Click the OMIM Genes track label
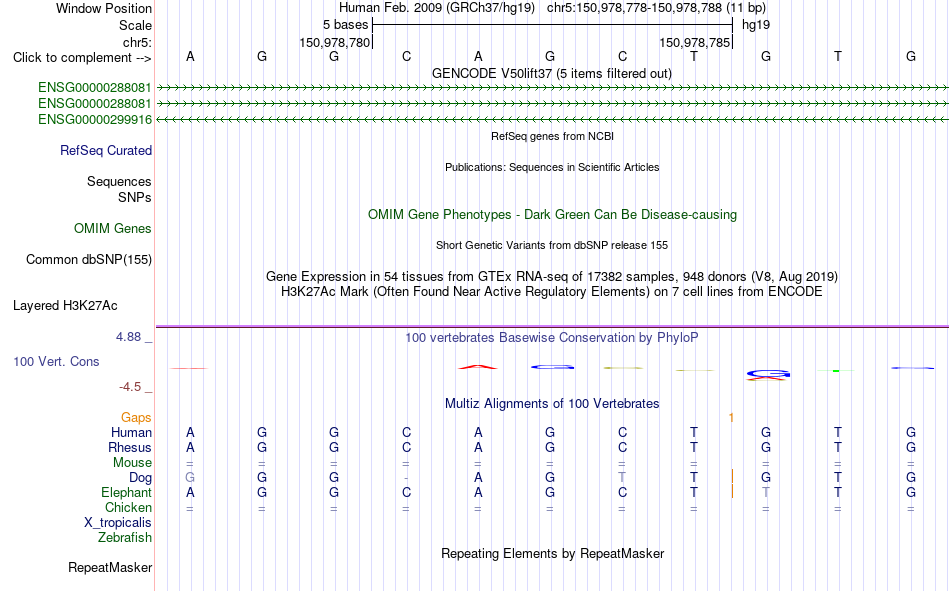The height and width of the screenshot is (591, 950). click(x=113, y=229)
